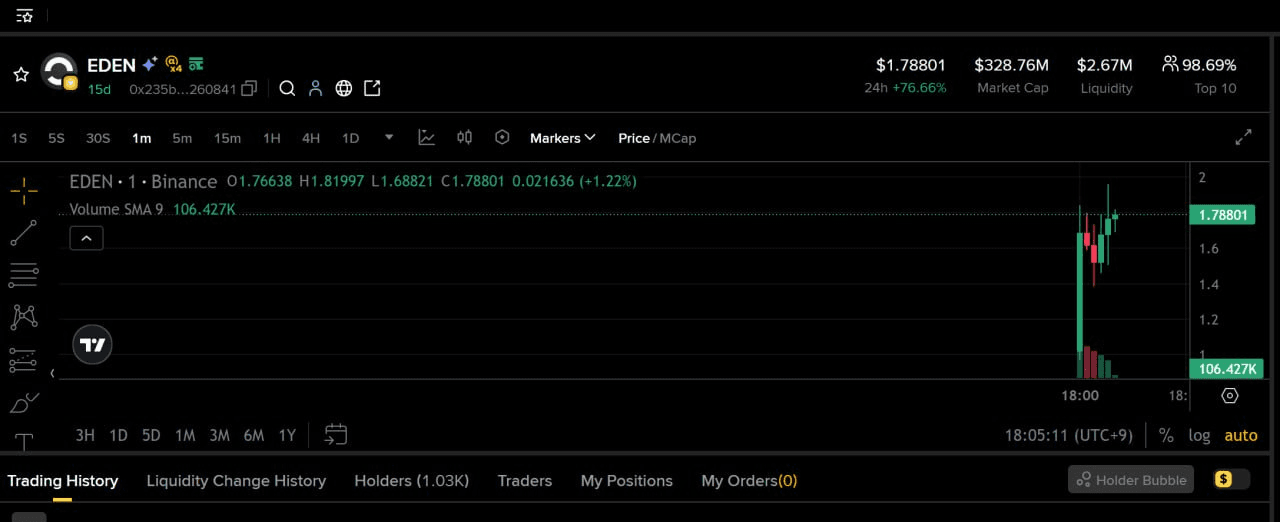Open the search magnifier icon

(287, 88)
